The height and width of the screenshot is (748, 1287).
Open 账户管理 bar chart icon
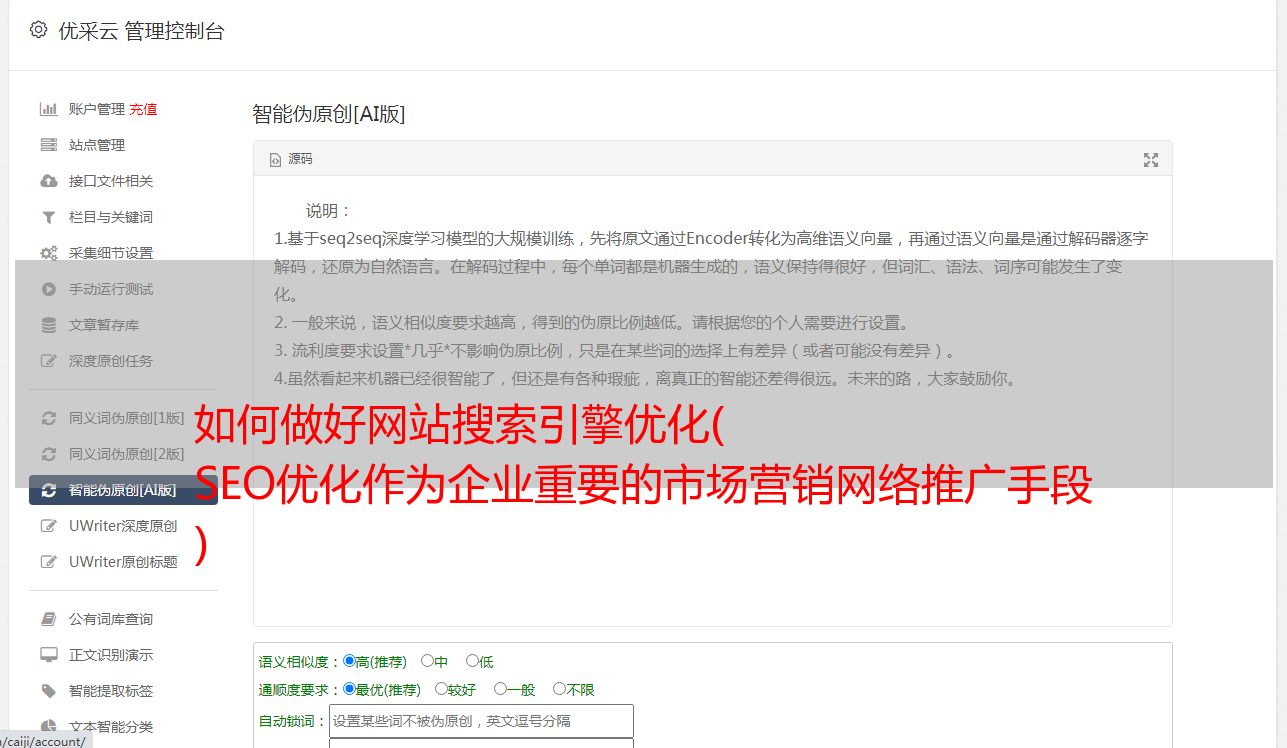(48, 109)
